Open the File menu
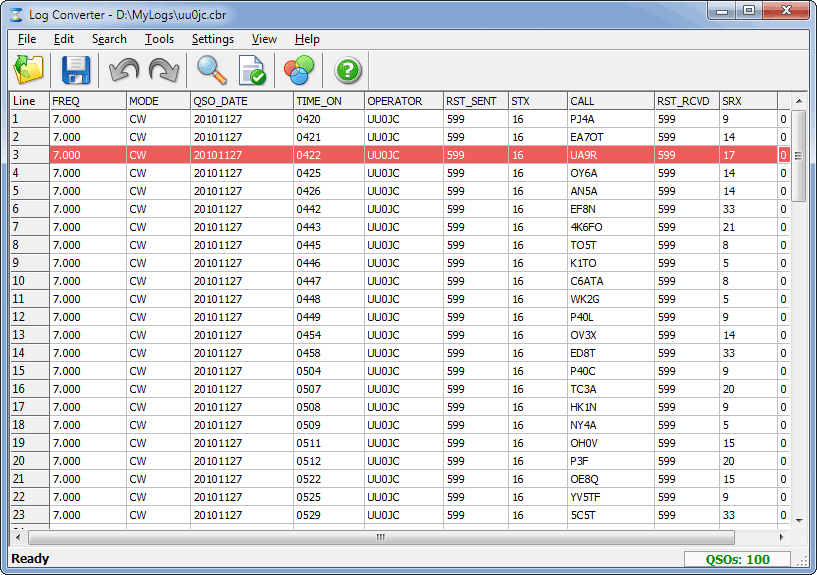The height and width of the screenshot is (575, 817). click(x=27, y=39)
